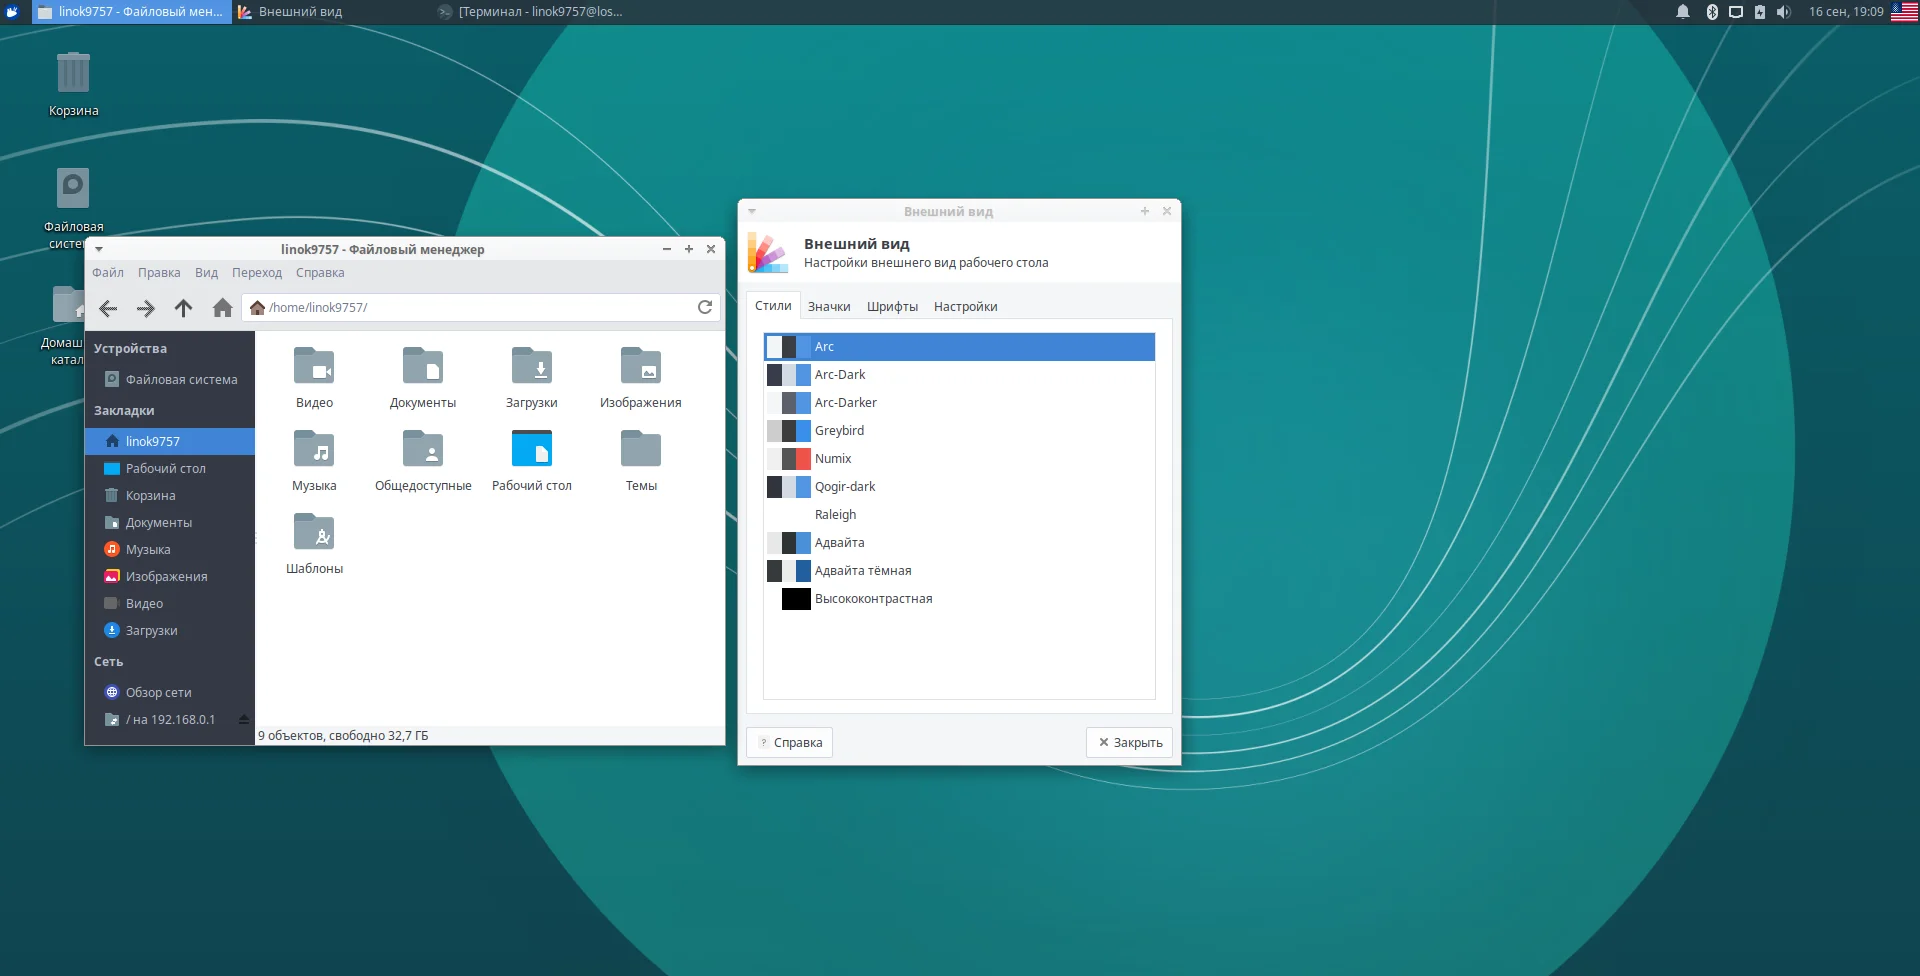This screenshot has height=976, width=1920.
Task: Click the Закрыть button
Action: tap(1130, 742)
